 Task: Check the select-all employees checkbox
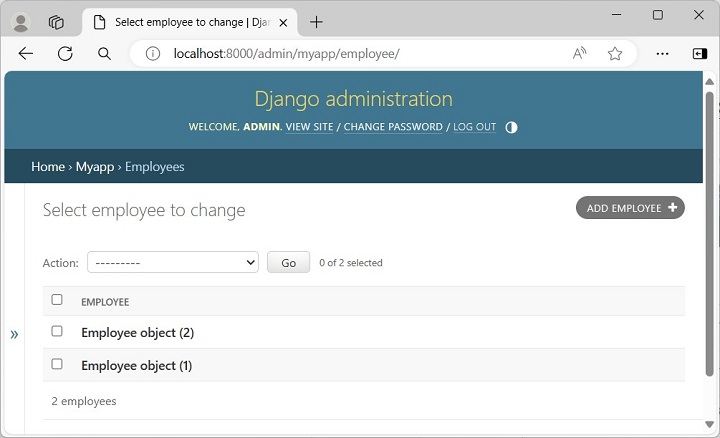[57, 300]
